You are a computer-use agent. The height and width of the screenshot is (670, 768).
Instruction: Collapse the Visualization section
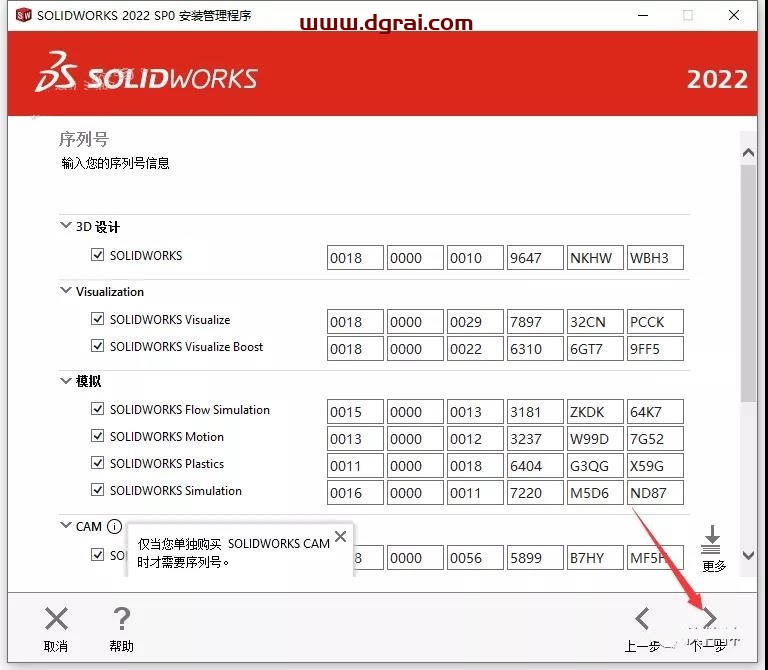coord(66,290)
